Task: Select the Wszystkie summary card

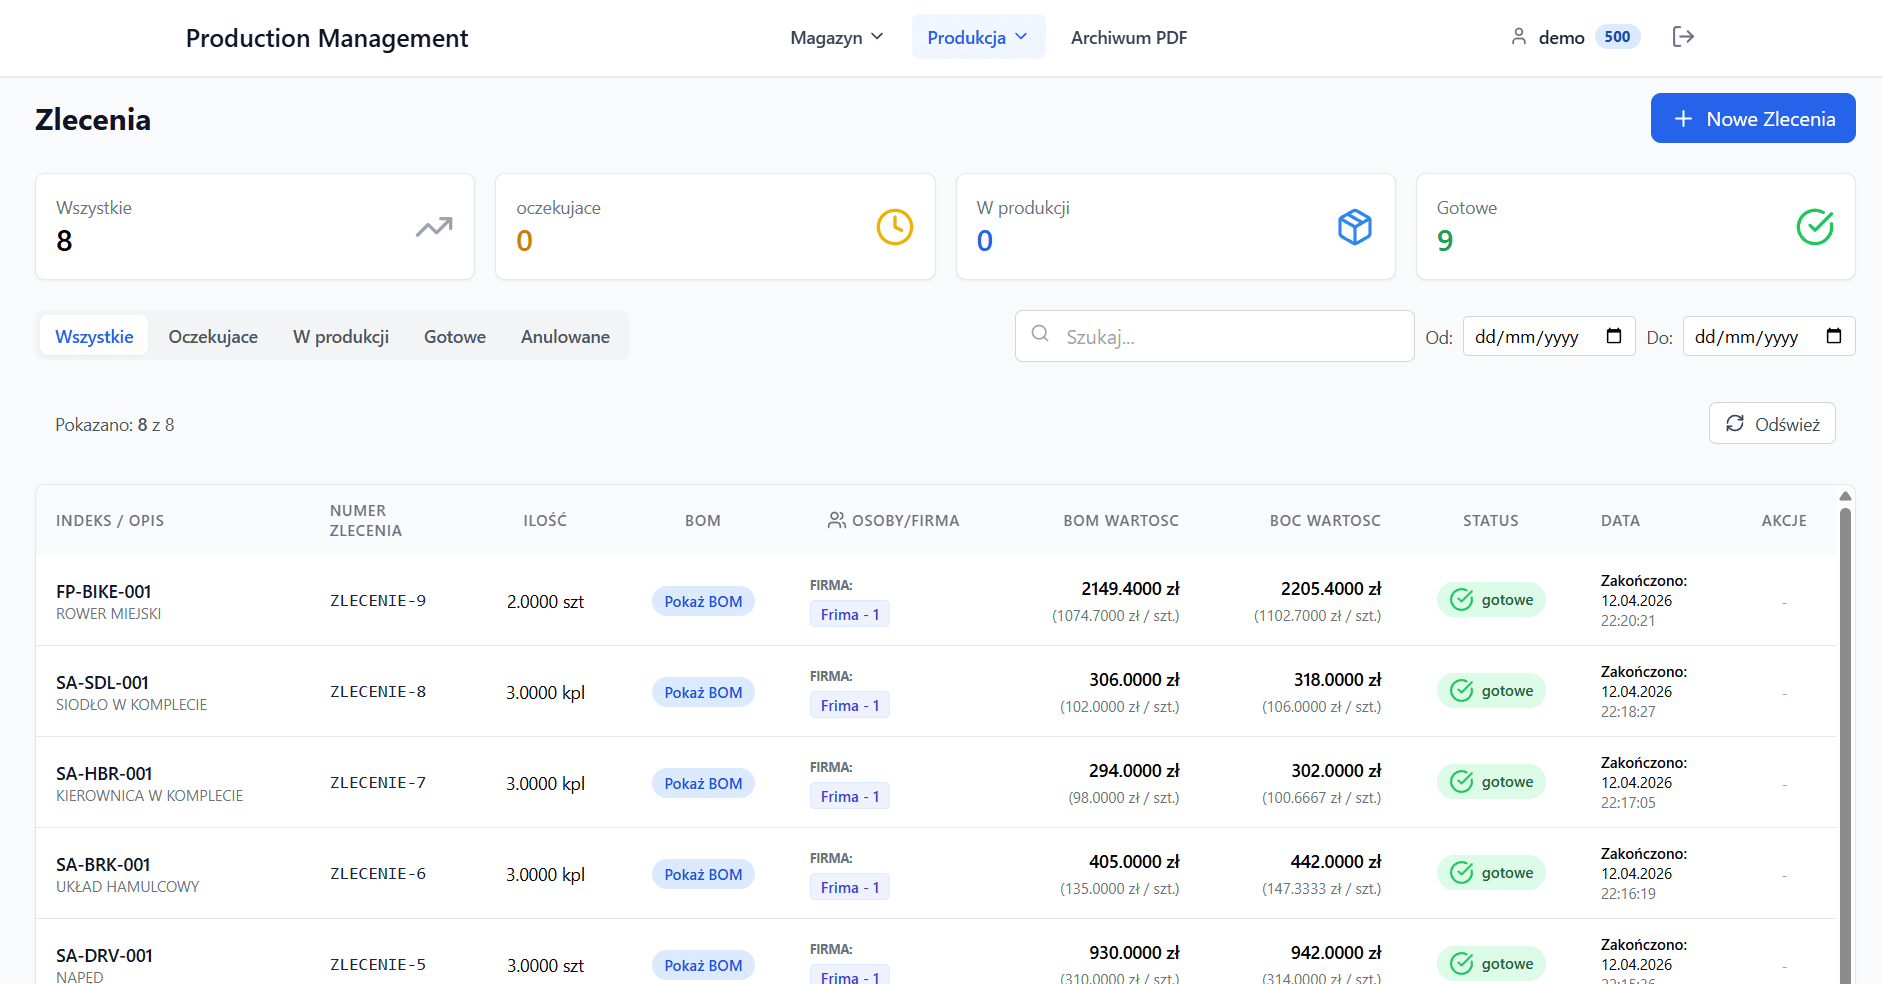Action: (255, 227)
